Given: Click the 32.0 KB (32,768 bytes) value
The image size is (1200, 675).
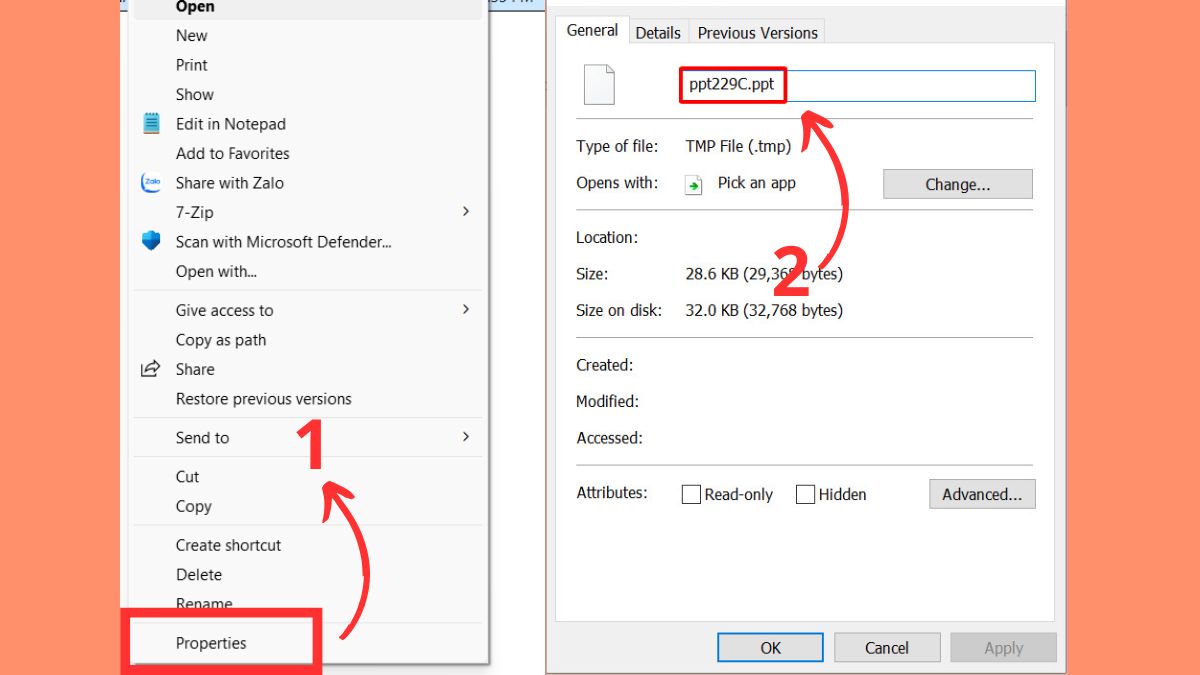Looking at the screenshot, I should [x=764, y=310].
